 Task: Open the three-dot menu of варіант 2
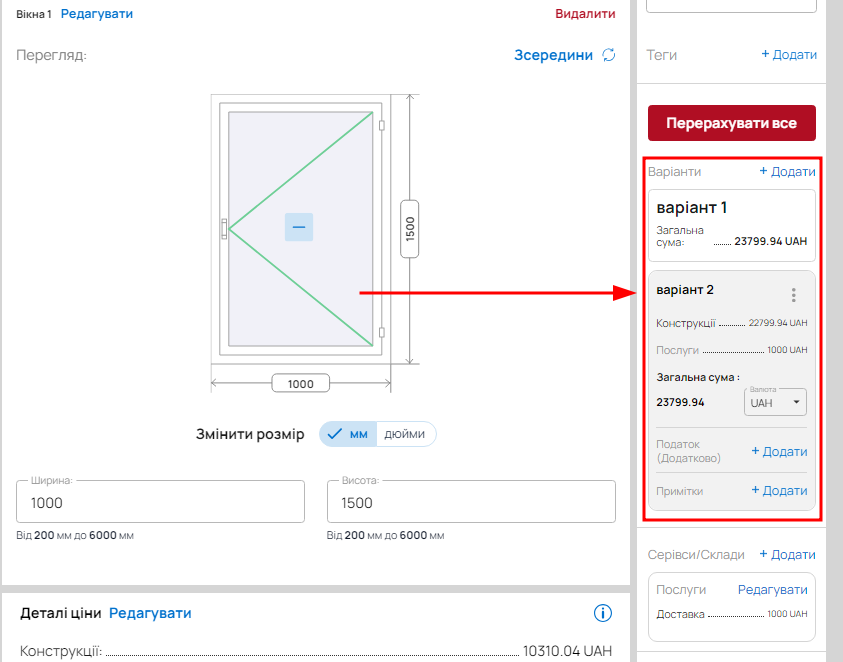[x=794, y=295]
